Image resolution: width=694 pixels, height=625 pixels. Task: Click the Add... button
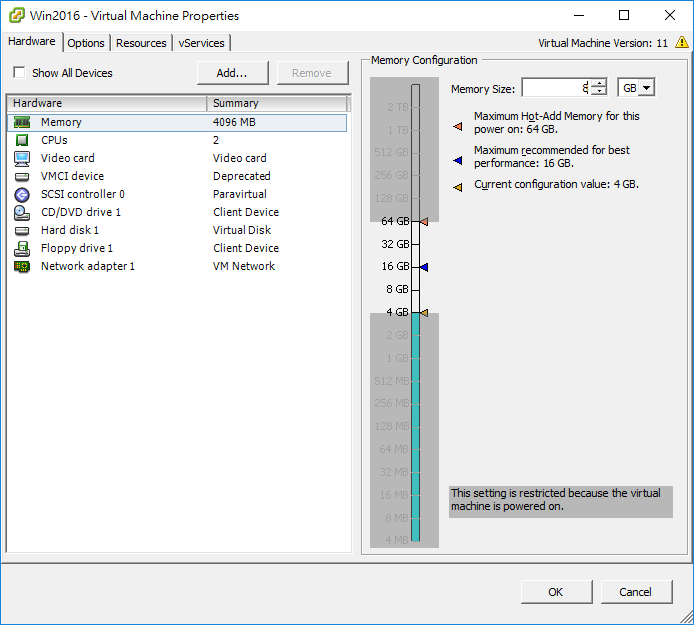(232, 73)
